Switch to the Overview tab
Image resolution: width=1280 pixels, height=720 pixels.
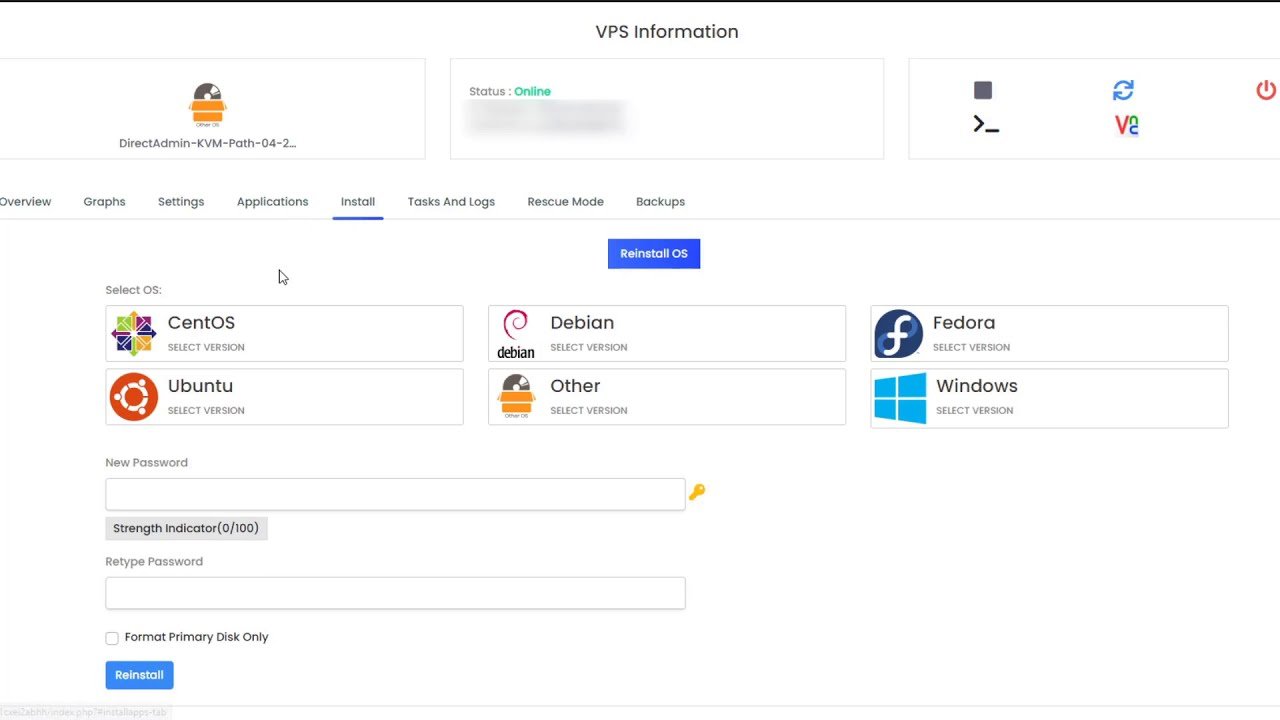pos(25,201)
